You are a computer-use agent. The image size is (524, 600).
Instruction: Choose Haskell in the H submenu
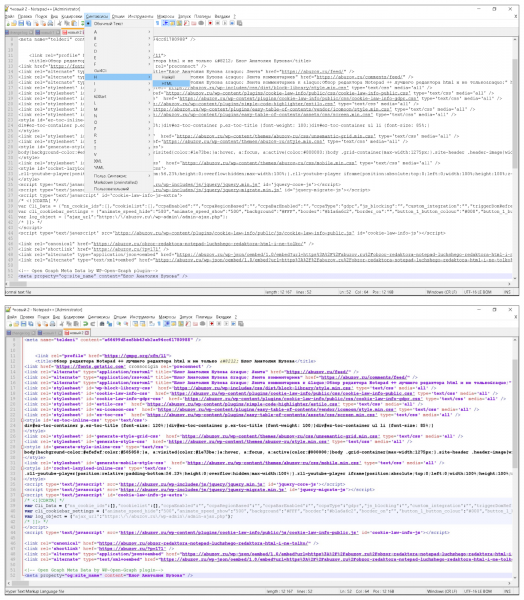pyautogui.click(x=171, y=77)
